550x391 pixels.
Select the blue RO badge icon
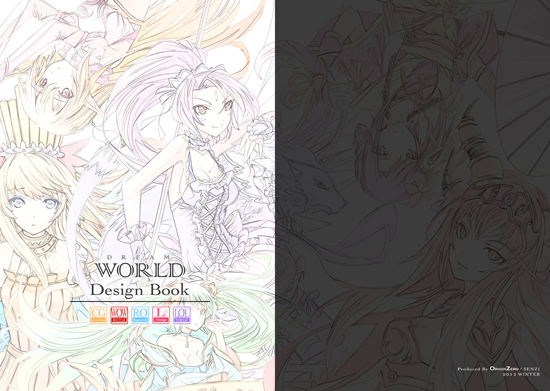(x=140, y=315)
